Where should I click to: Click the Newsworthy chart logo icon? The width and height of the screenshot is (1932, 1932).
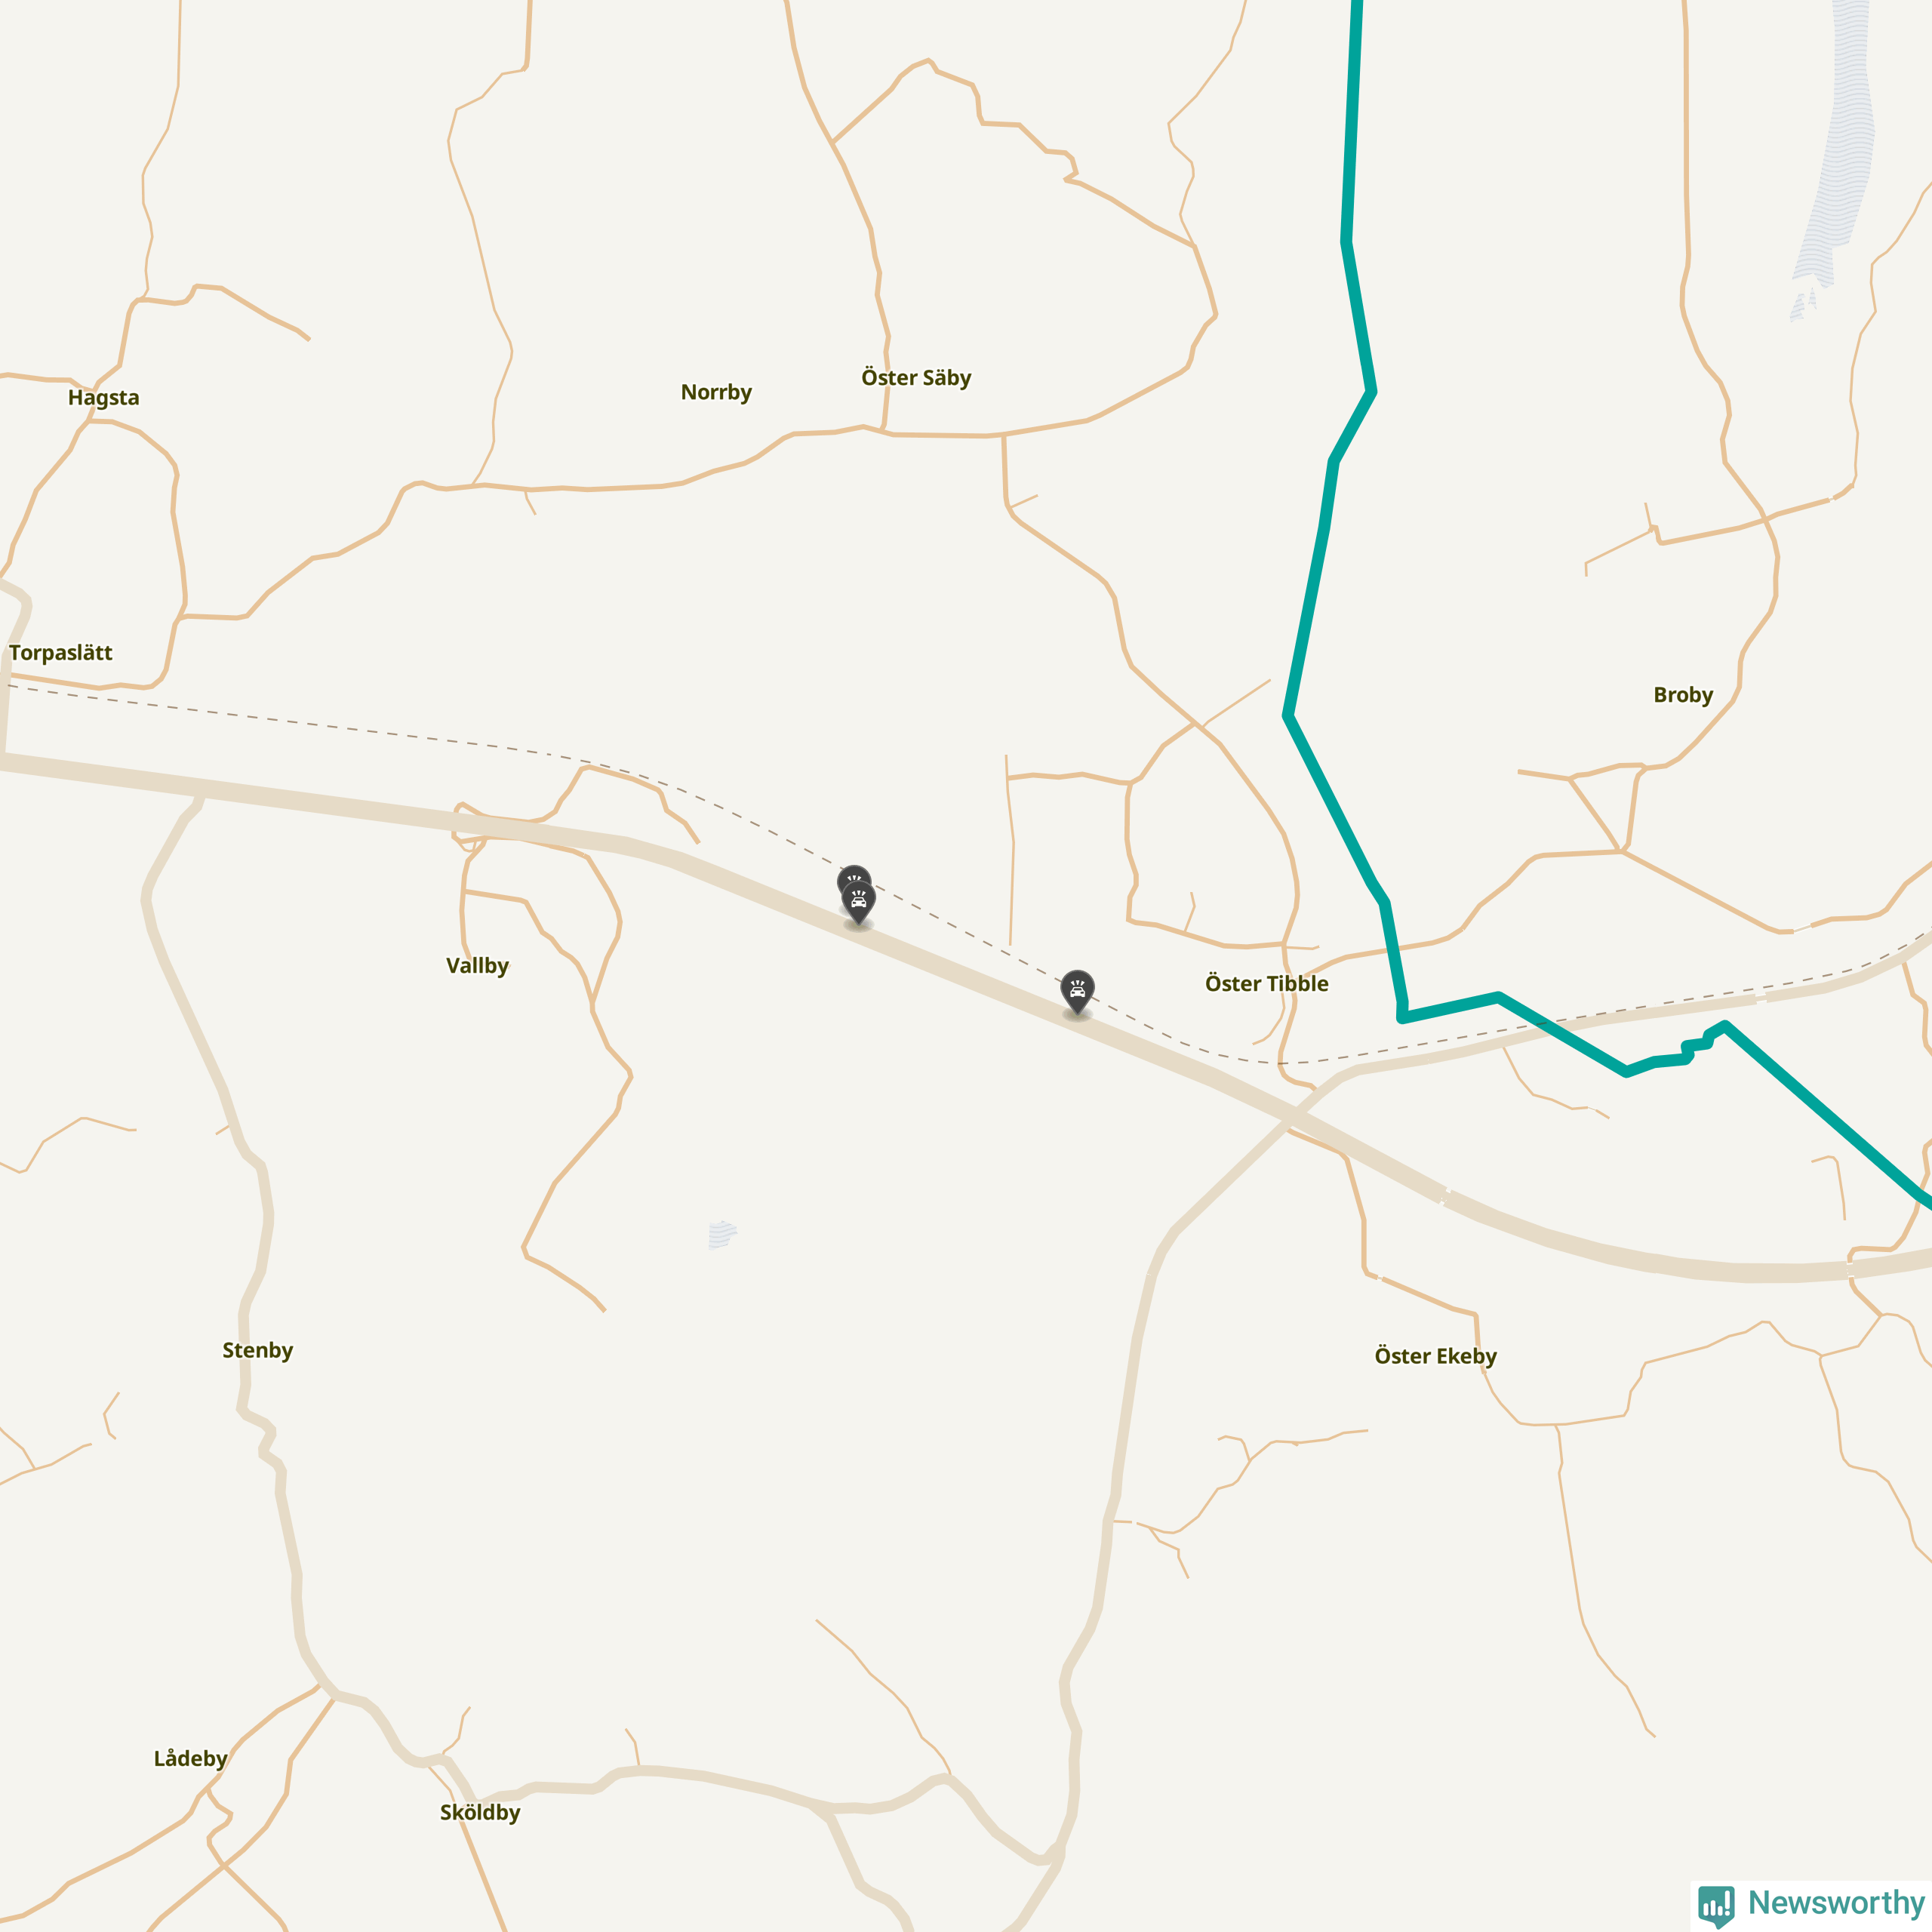coord(1716,1905)
